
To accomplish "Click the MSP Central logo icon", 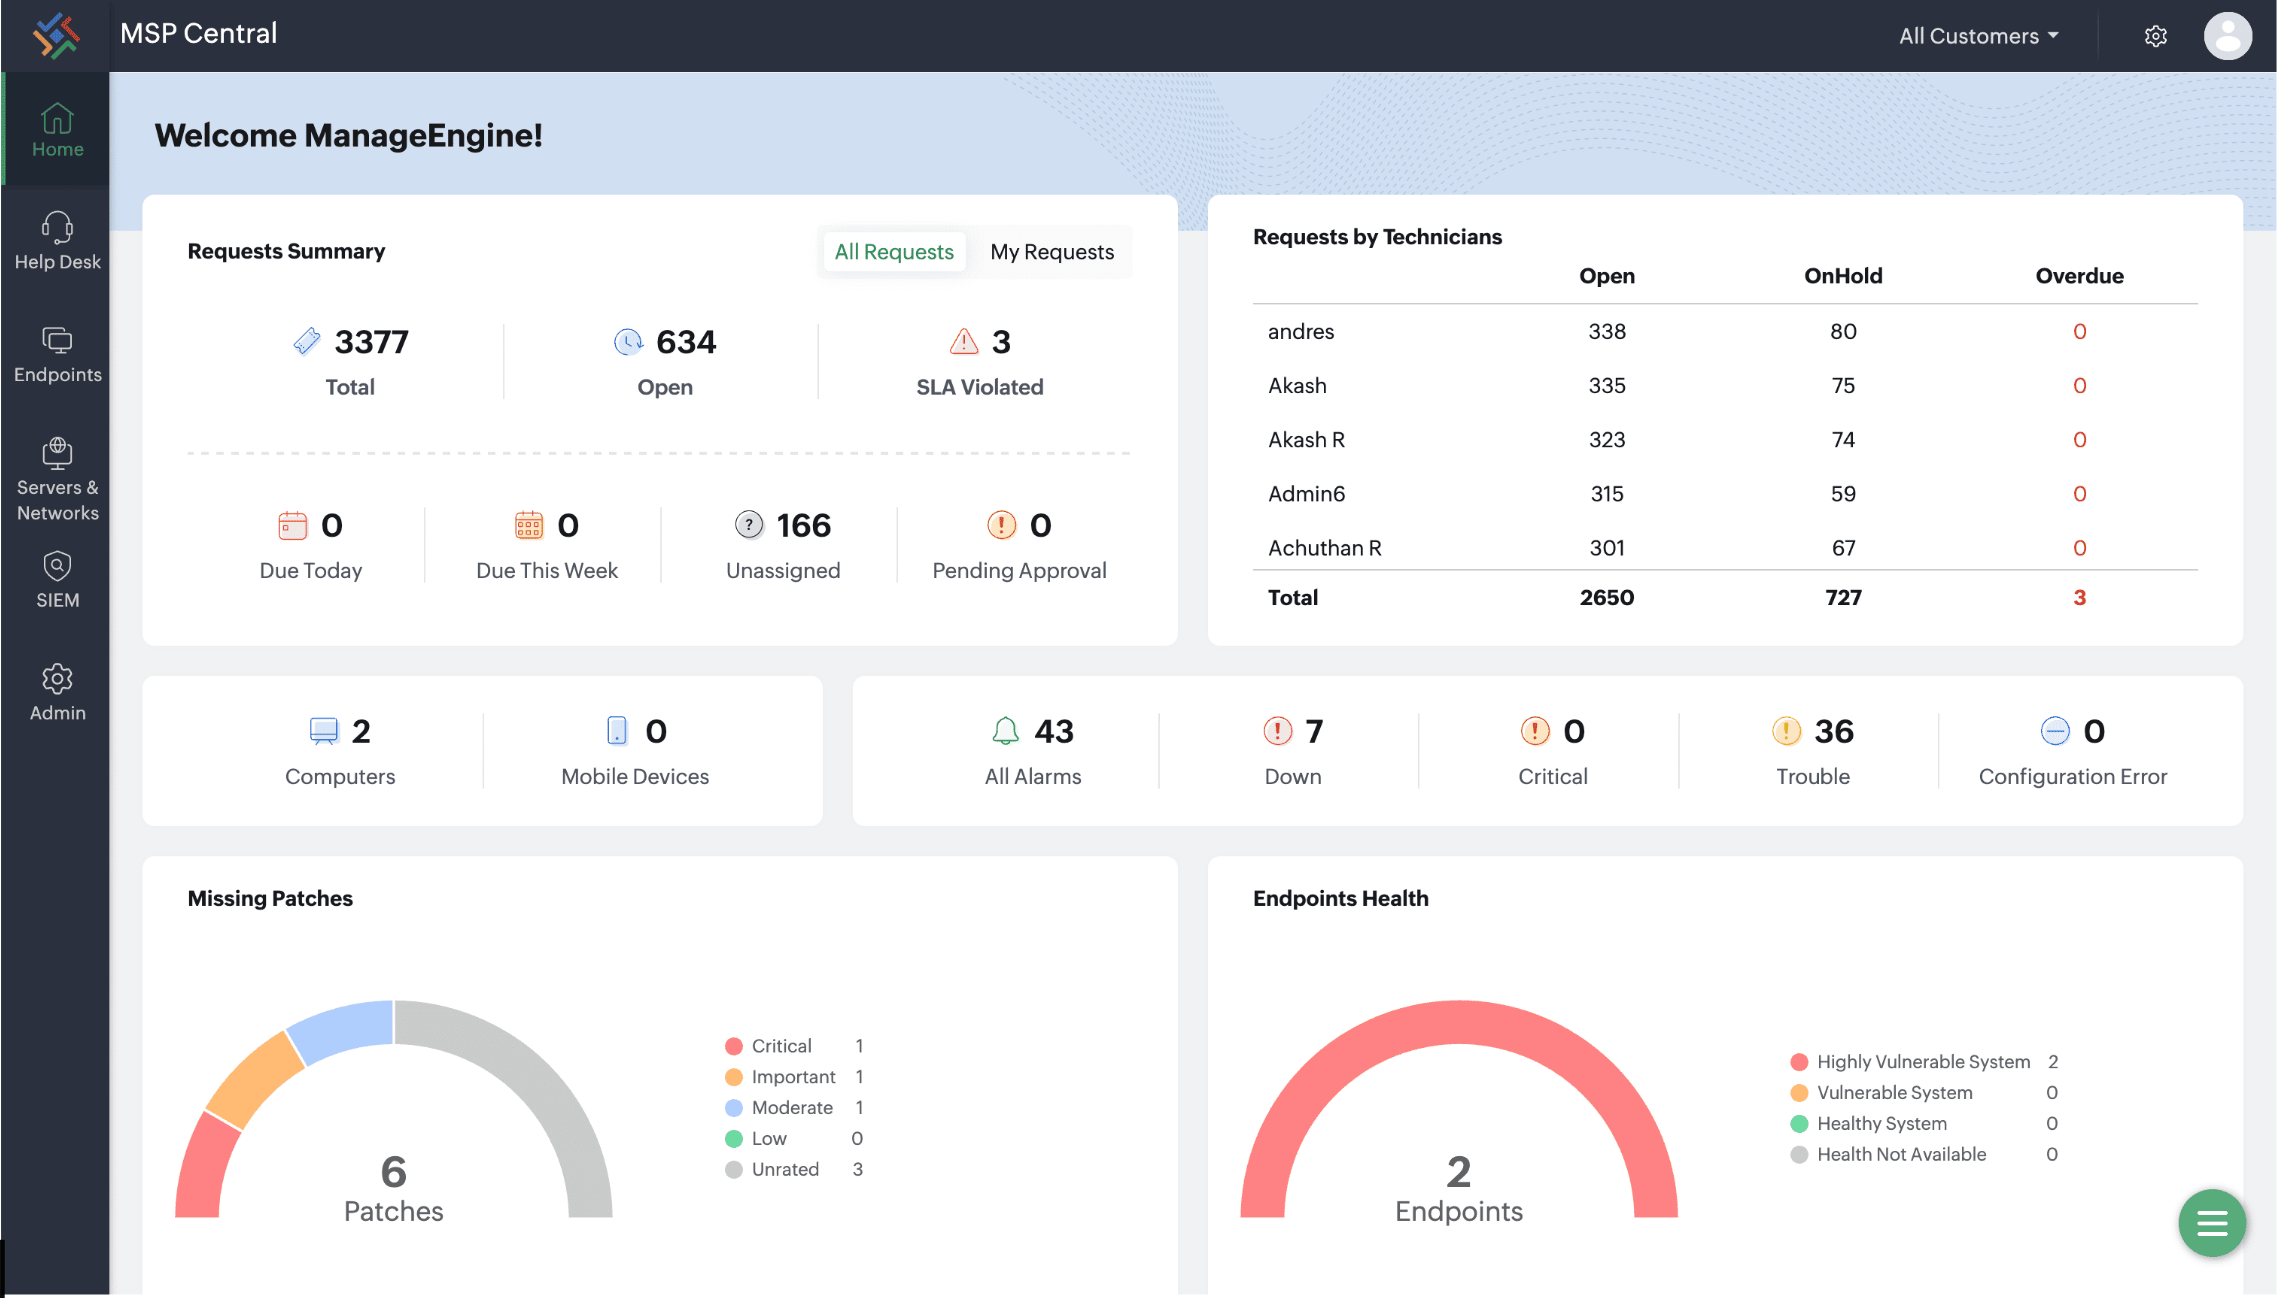I will click(56, 35).
